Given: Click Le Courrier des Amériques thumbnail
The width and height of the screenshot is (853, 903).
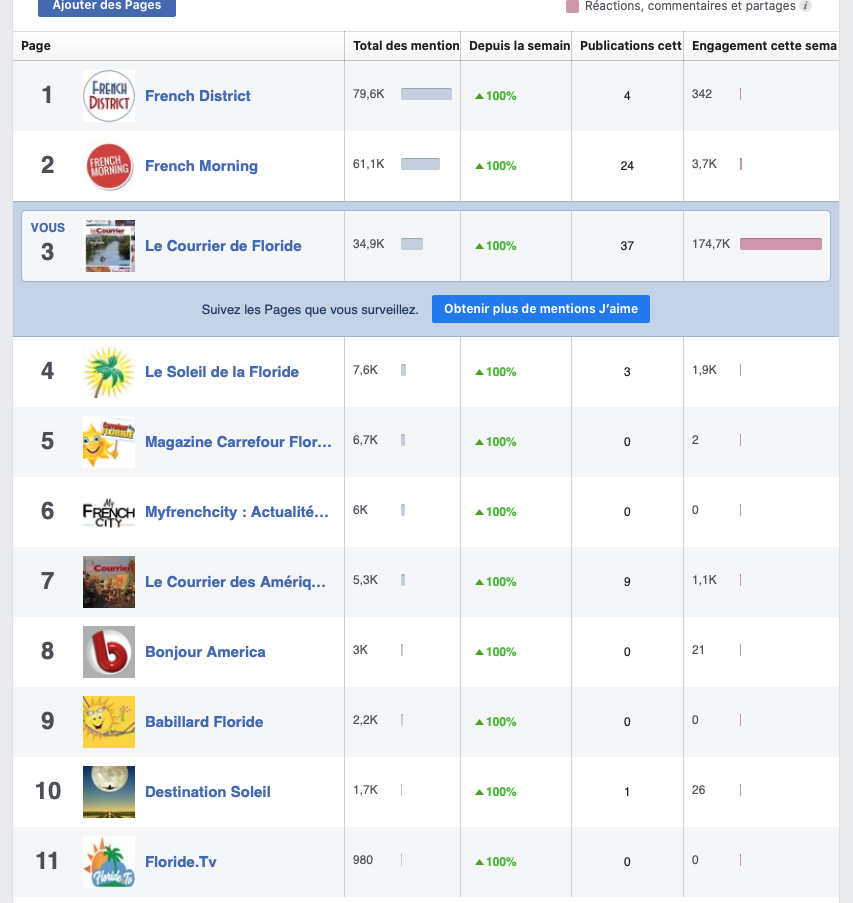Looking at the screenshot, I should tap(109, 582).
